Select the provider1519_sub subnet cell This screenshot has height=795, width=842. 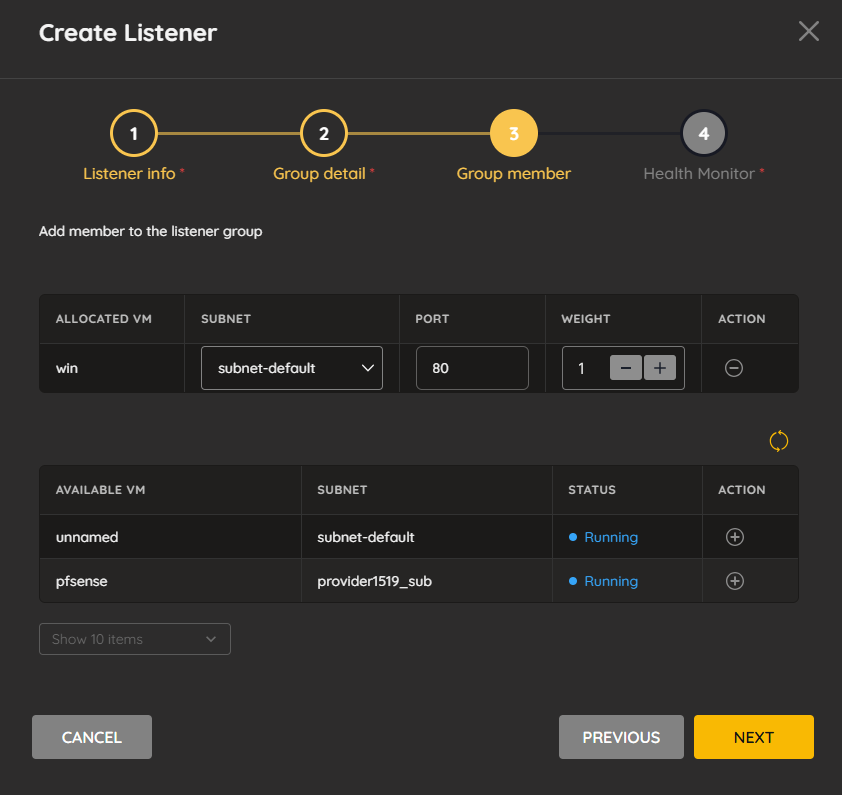374,581
